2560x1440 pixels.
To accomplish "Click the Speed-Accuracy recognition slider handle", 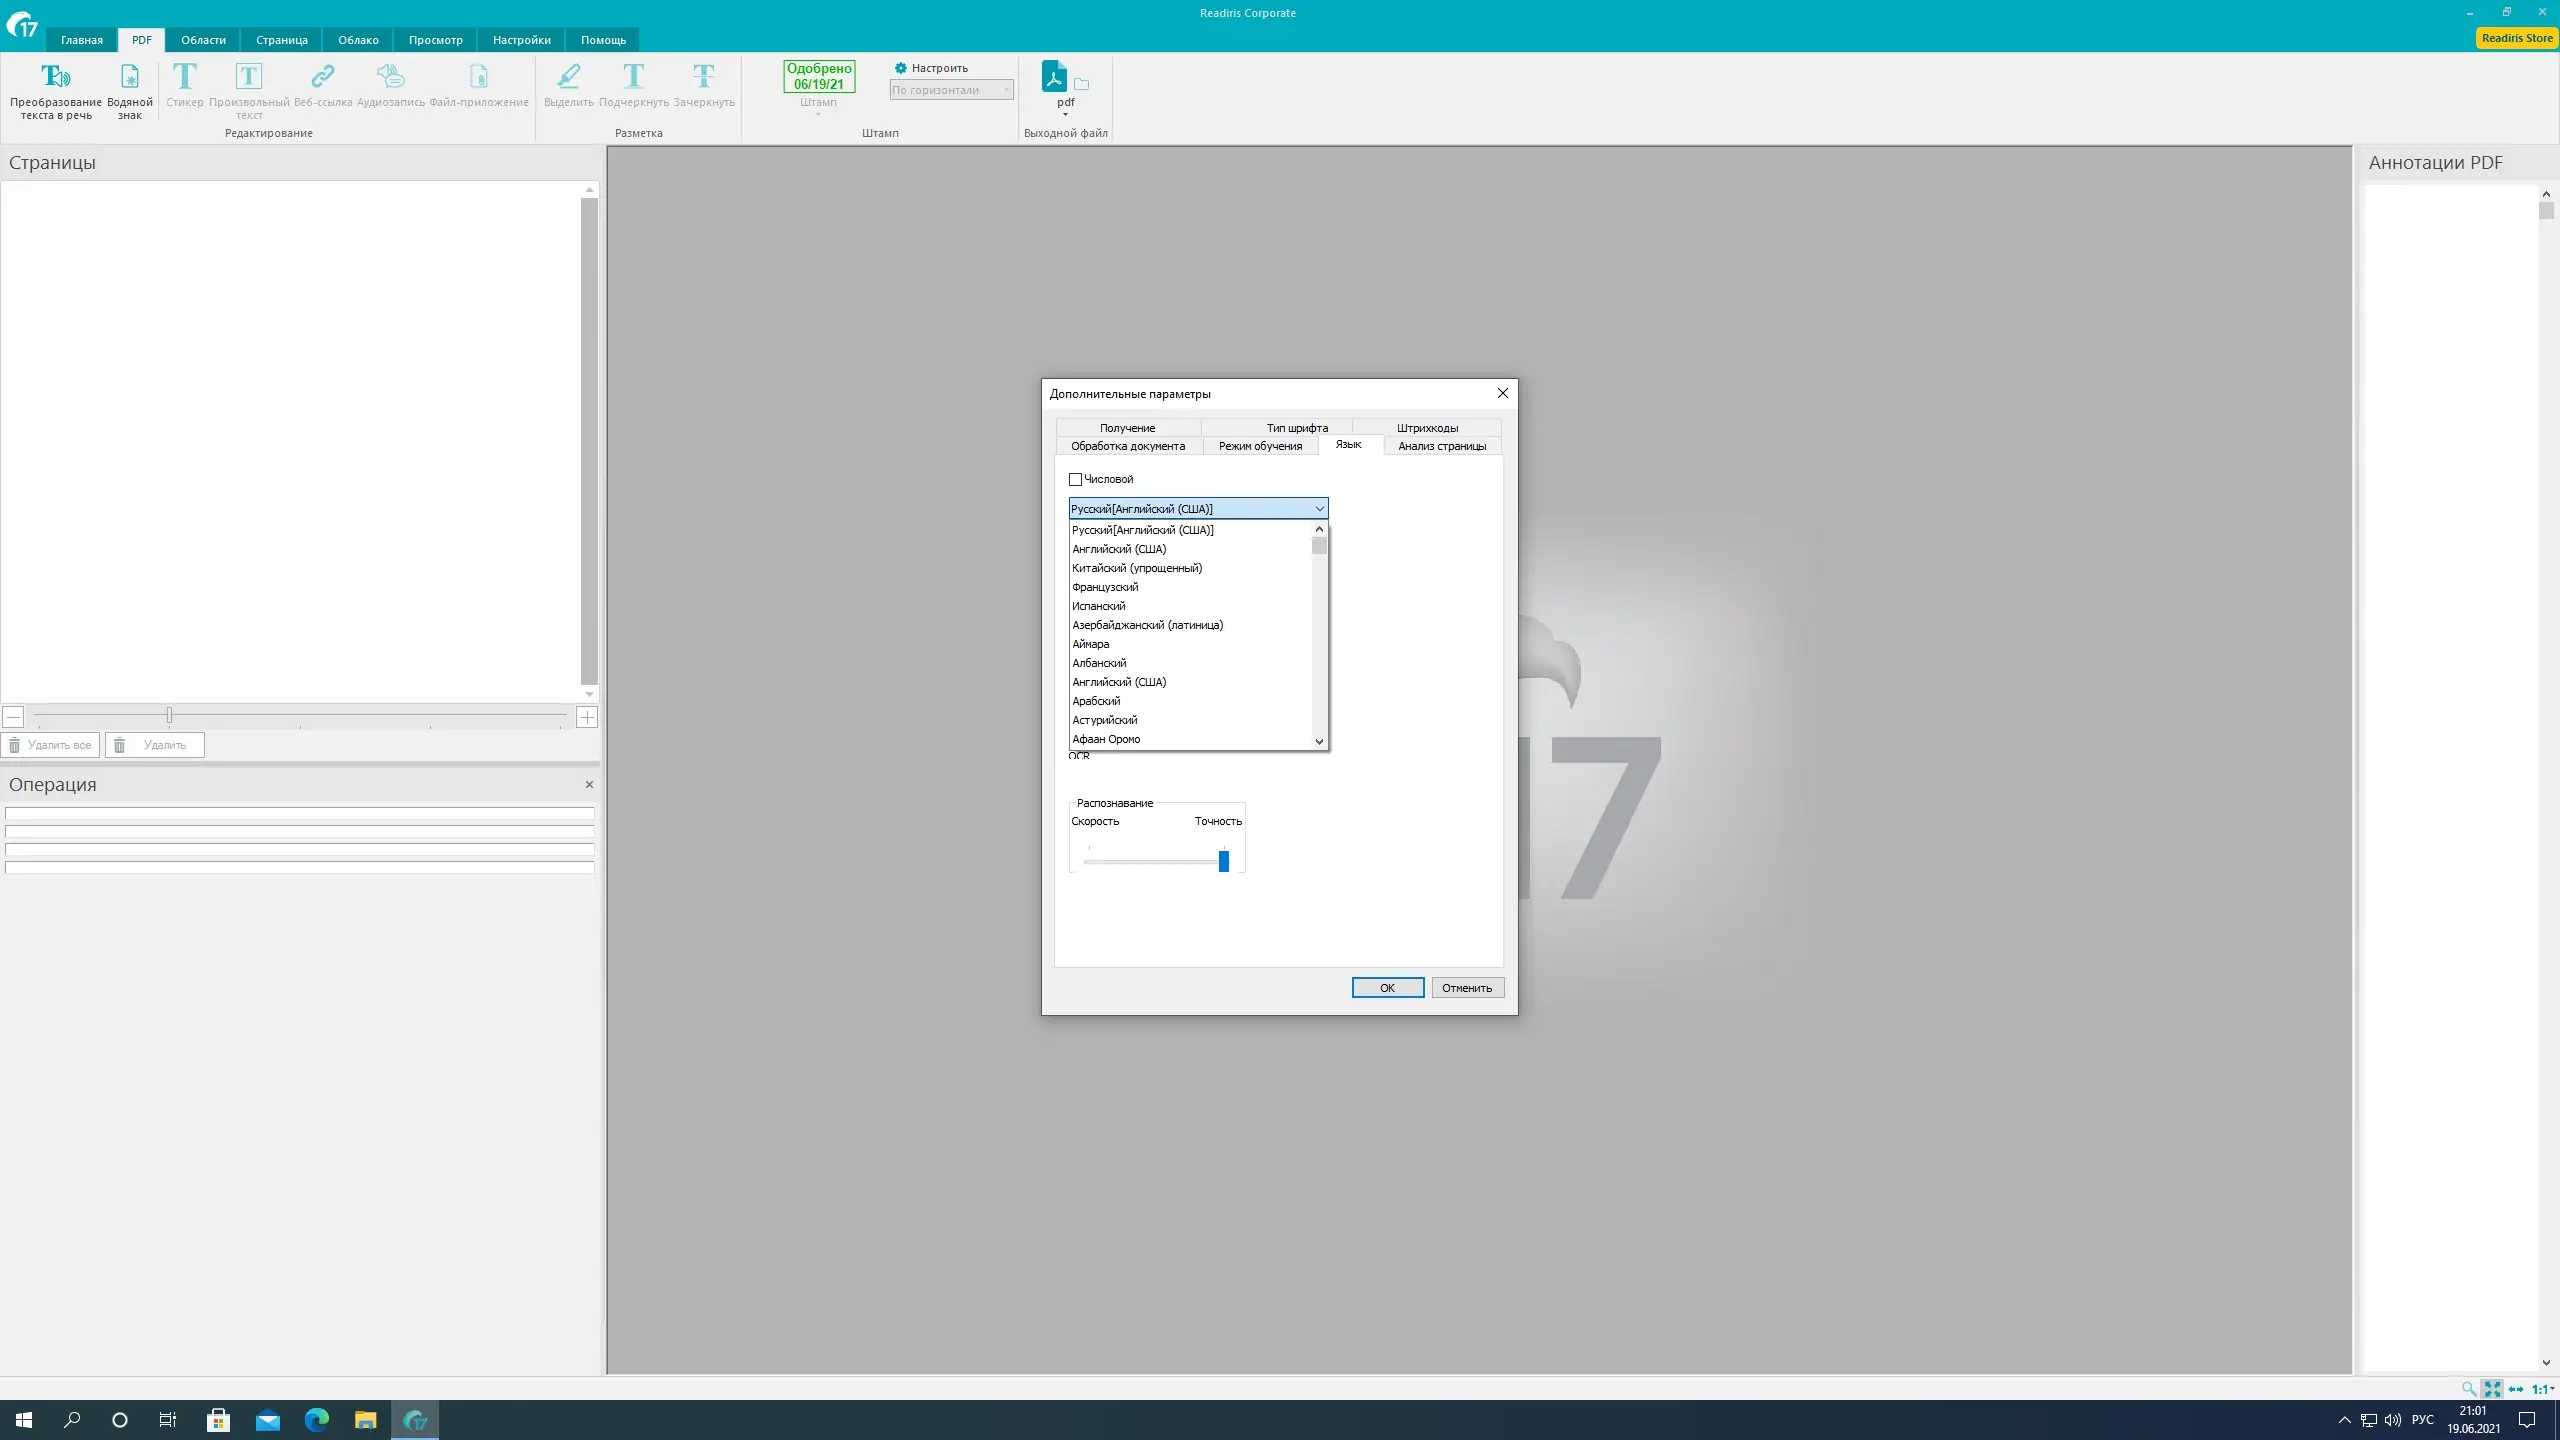I will coord(1223,861).
